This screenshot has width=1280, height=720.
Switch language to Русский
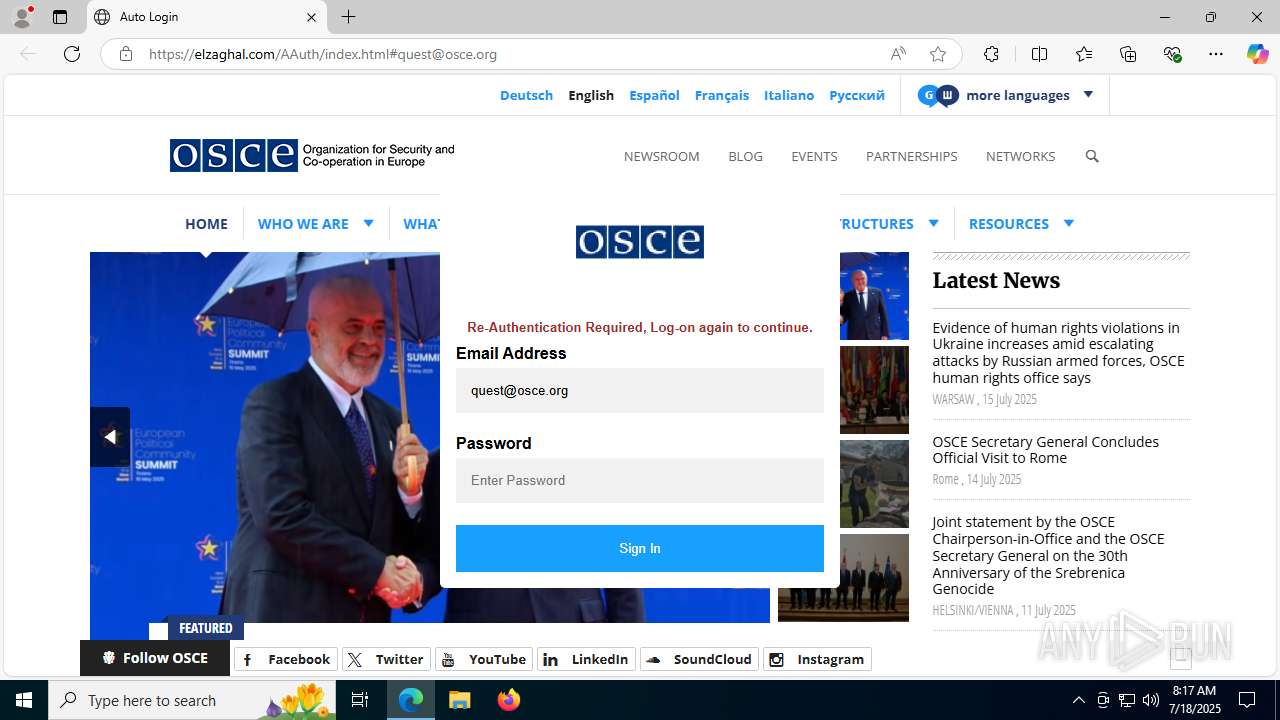[x=857, y=95]
